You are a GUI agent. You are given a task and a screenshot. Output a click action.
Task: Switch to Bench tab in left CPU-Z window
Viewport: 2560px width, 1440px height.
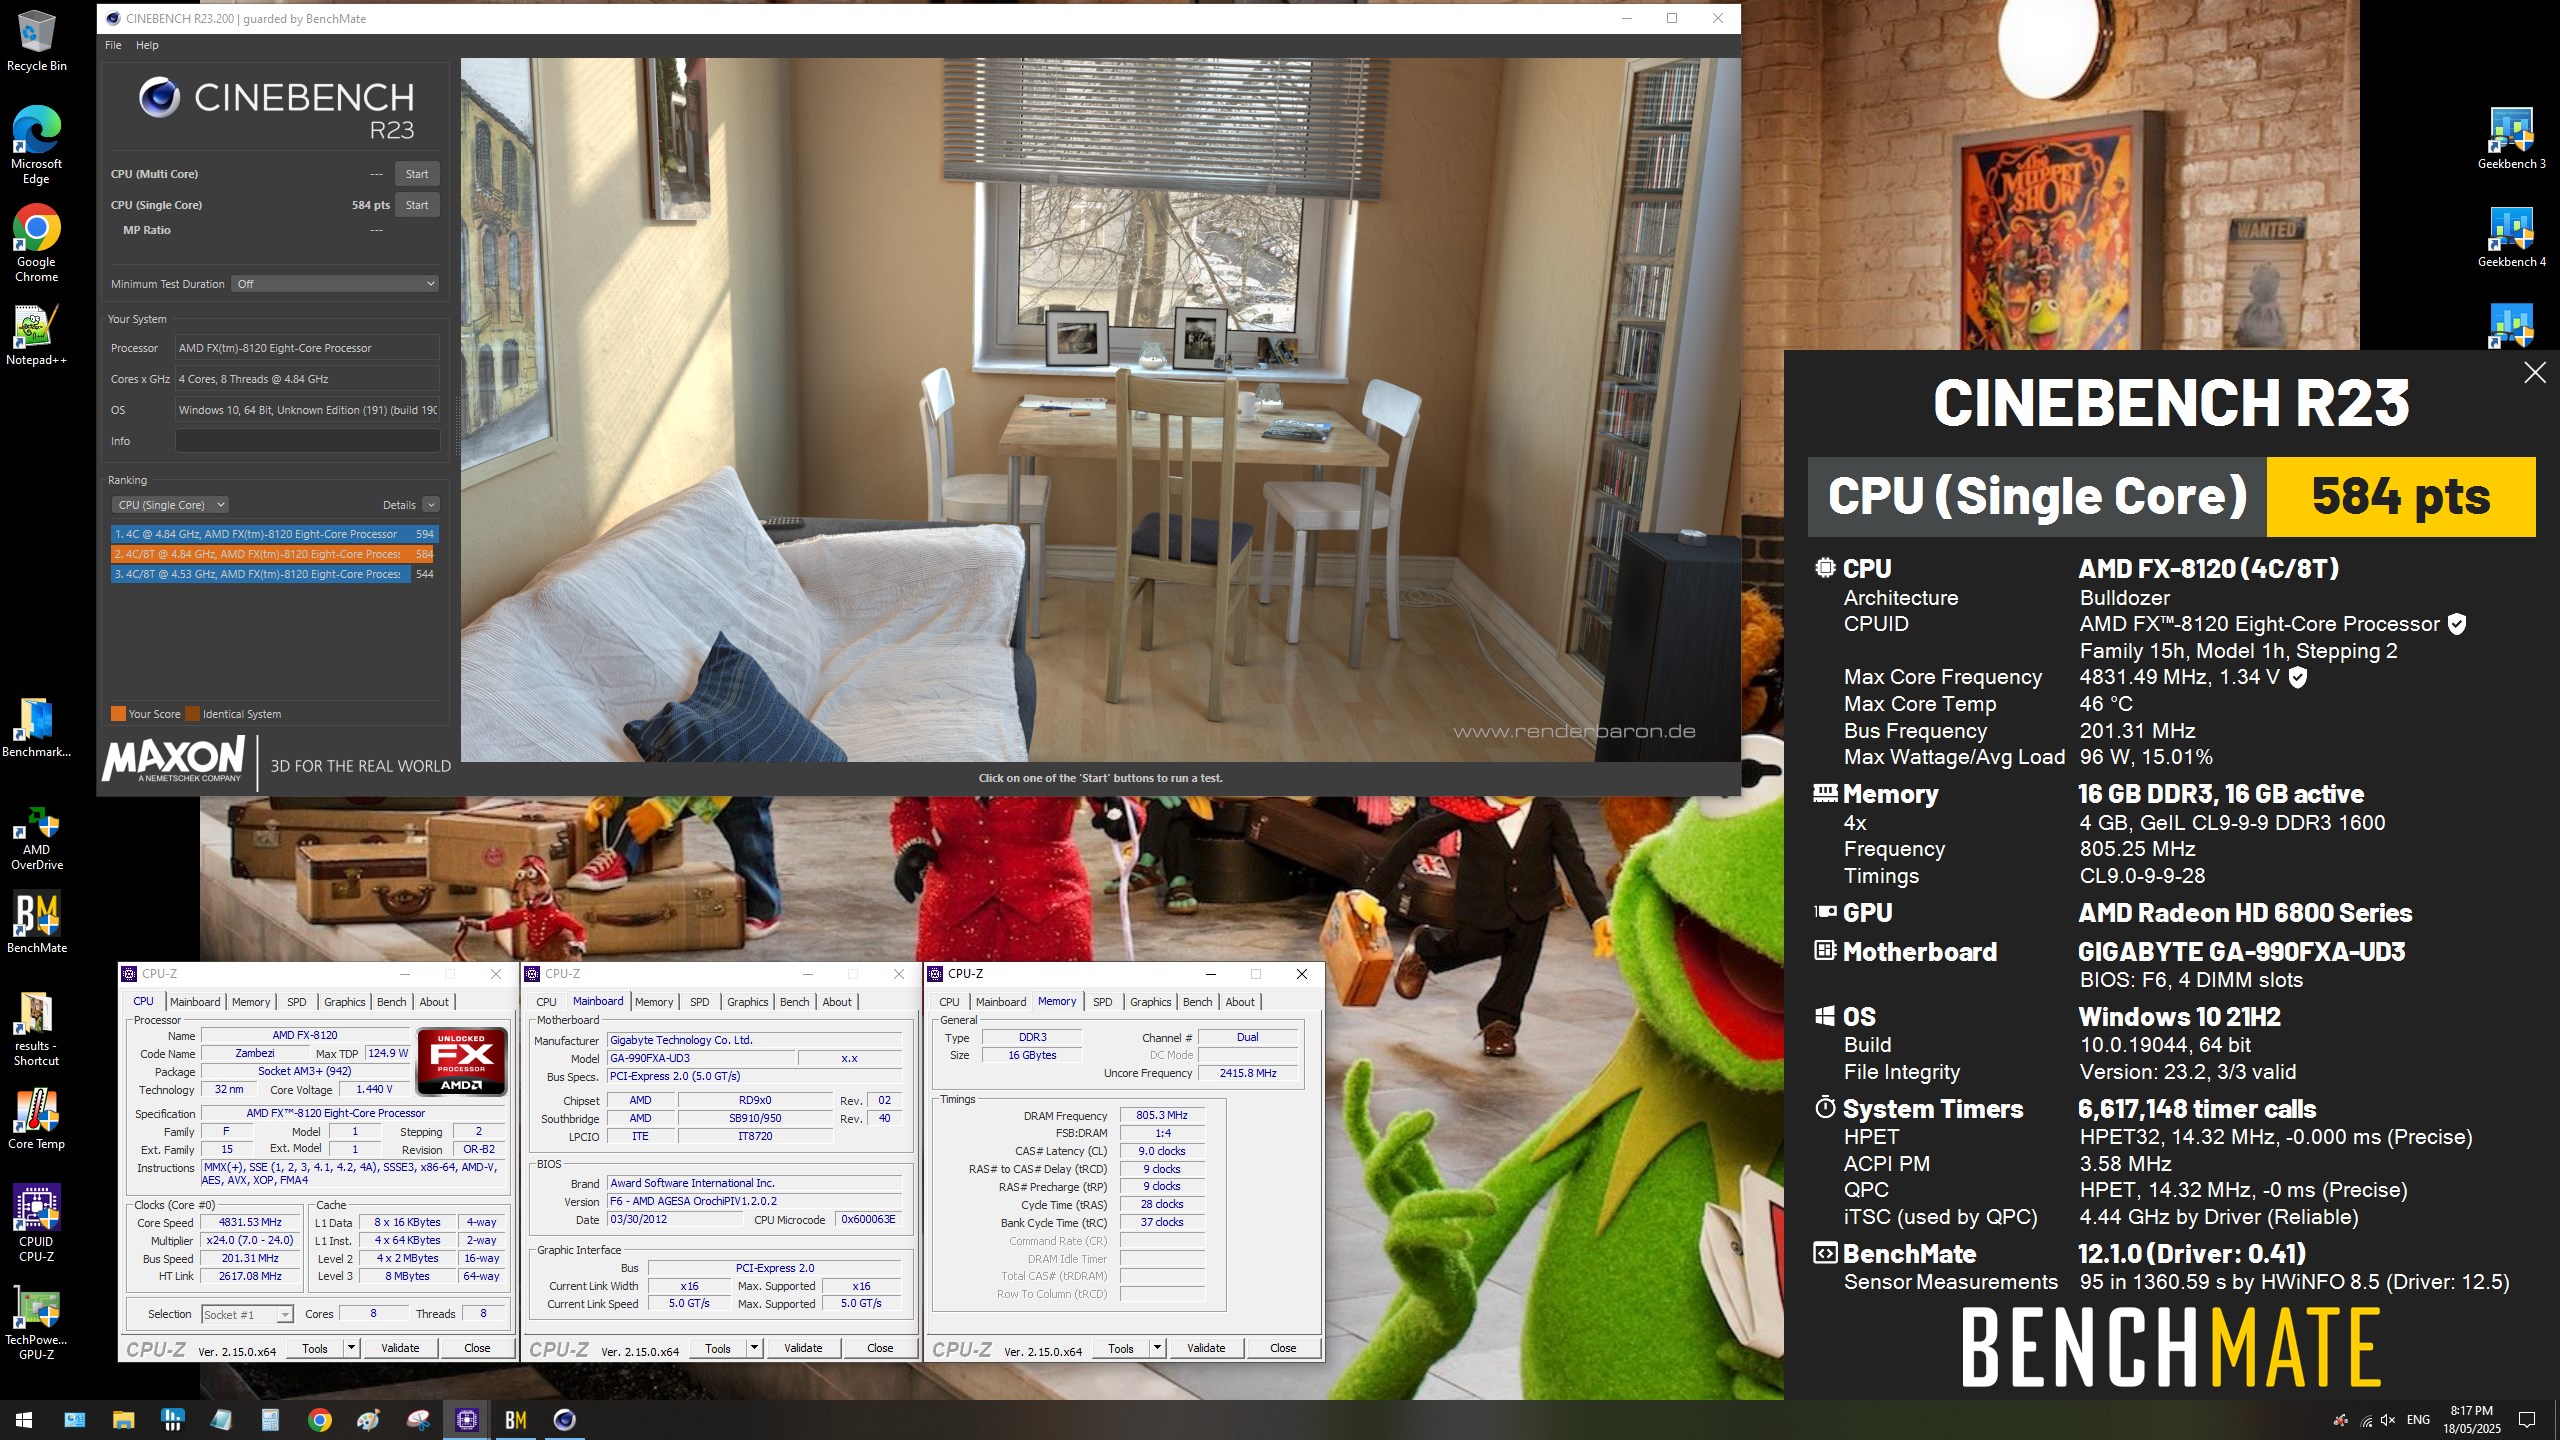tap(391, 1002)
